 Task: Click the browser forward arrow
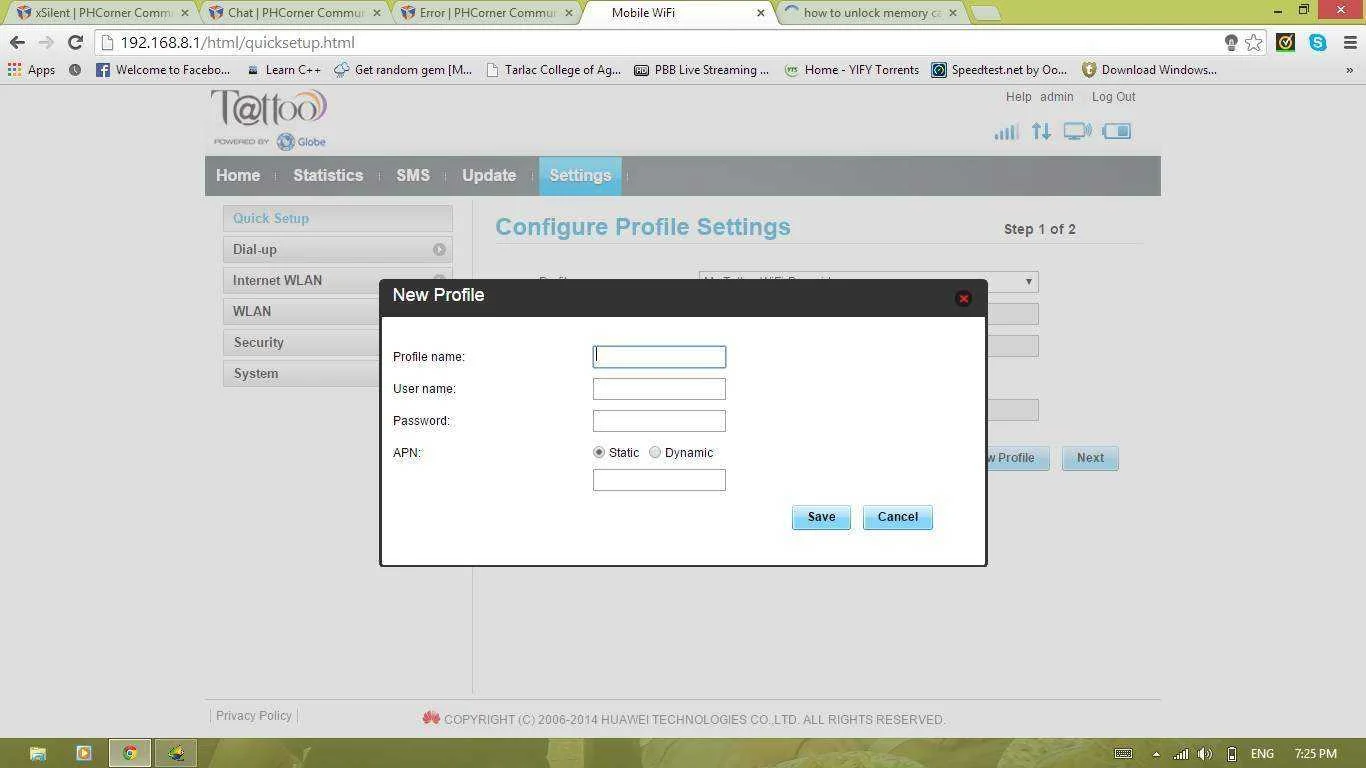click(46, 43)
